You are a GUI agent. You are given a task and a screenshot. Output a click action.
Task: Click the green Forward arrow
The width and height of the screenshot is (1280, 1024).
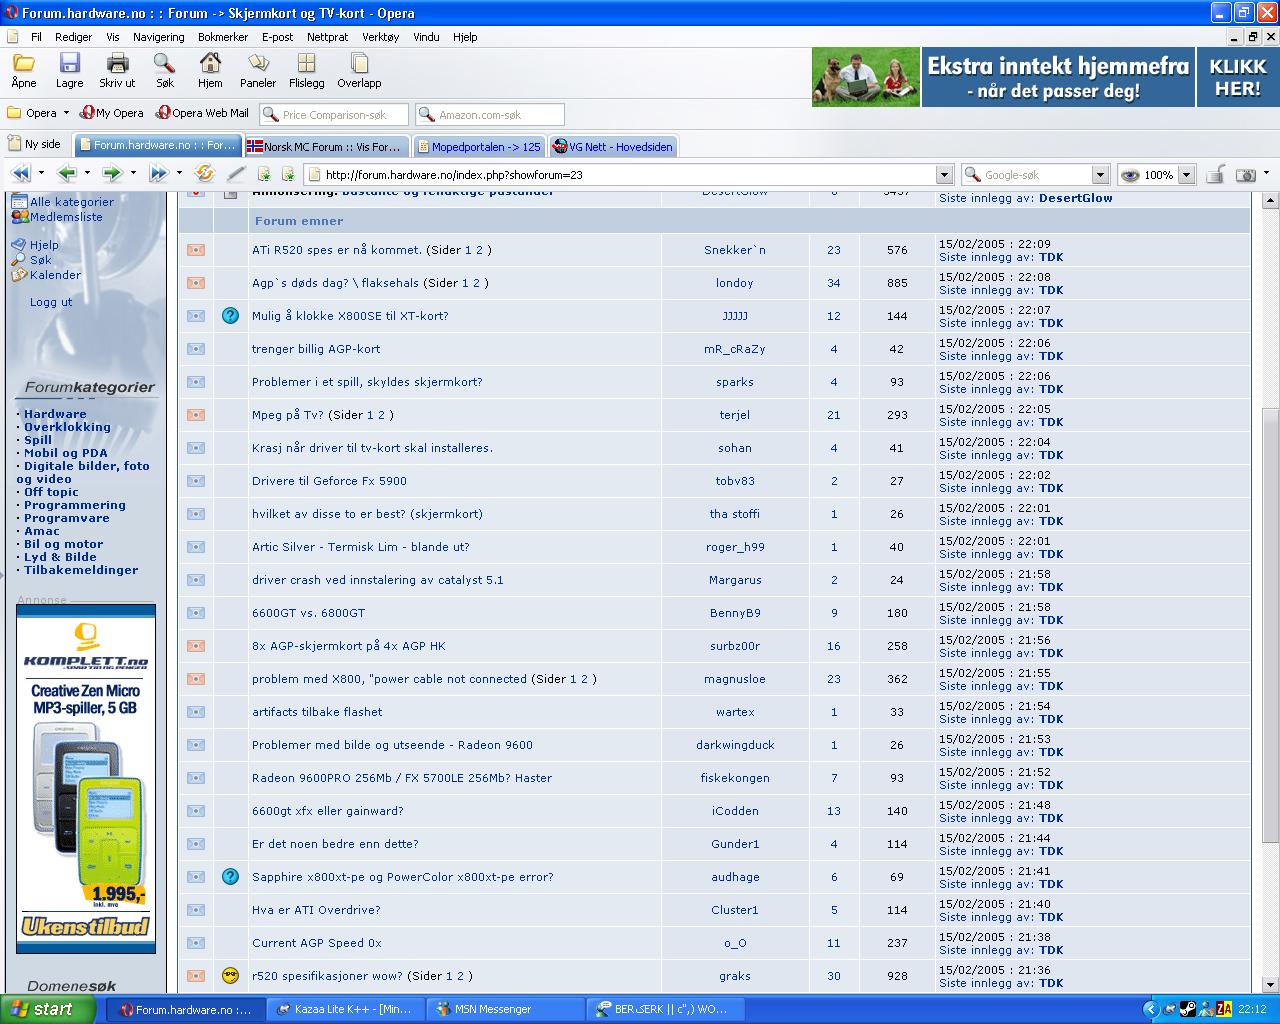tap(112, 174)
